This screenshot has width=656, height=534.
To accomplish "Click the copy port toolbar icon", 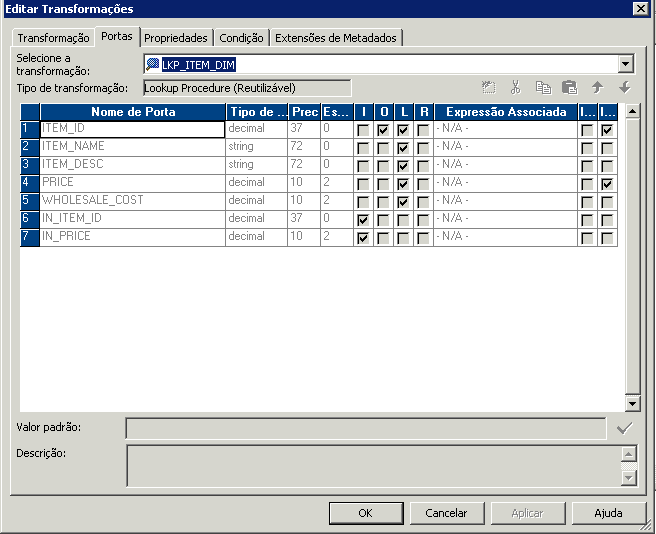I will [x=543, y=87].
